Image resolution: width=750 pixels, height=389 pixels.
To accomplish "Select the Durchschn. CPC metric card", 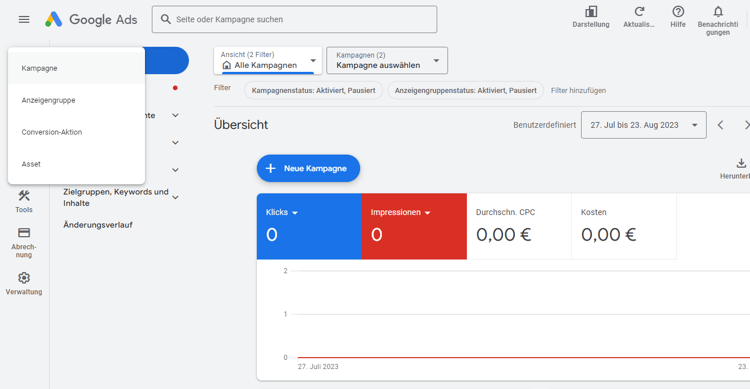I will 519,226.
